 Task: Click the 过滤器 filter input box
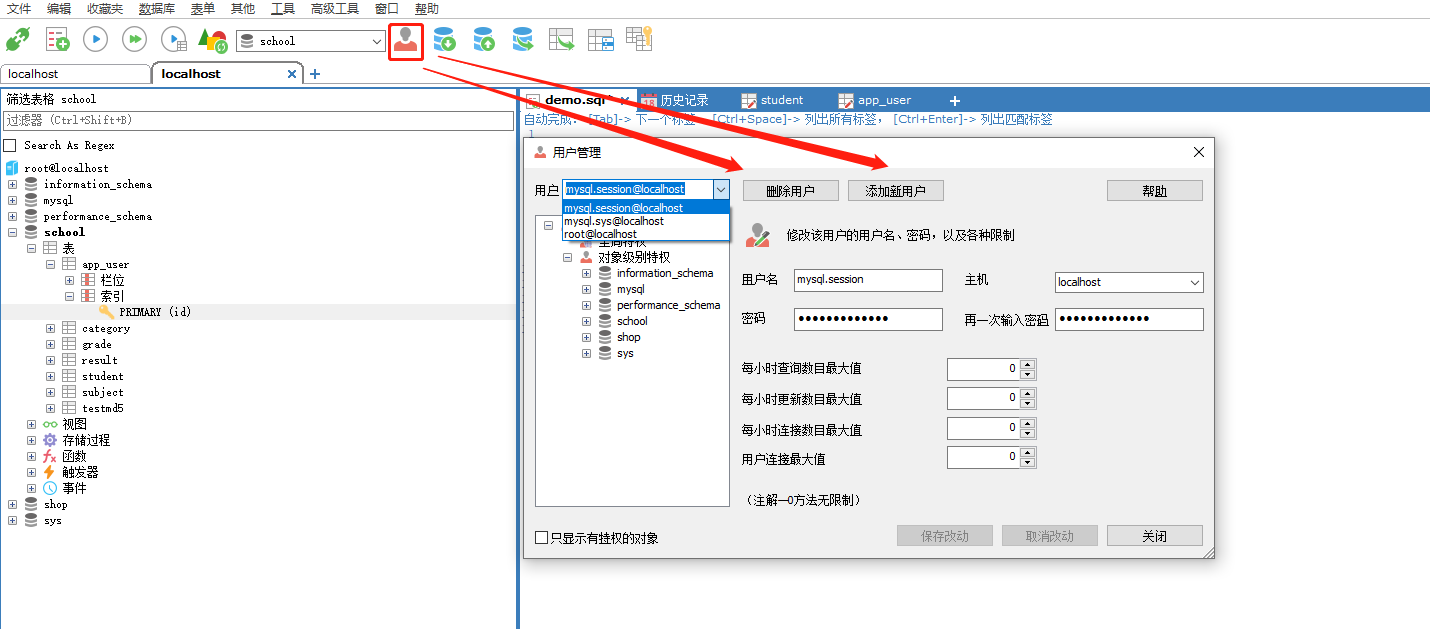pos(258,120)
